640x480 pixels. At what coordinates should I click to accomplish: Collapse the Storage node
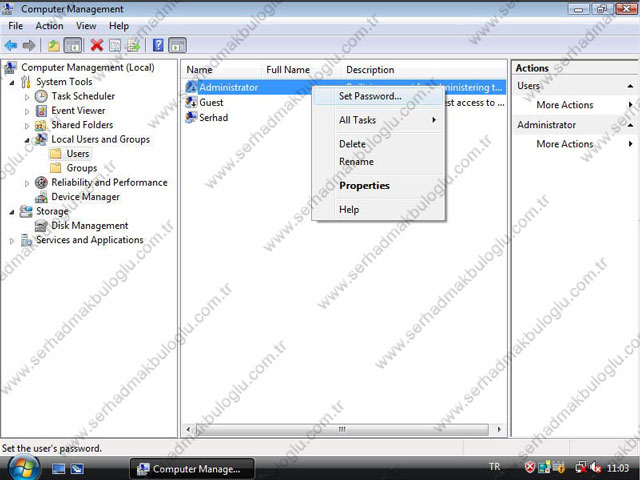click(x=12, y=212)
